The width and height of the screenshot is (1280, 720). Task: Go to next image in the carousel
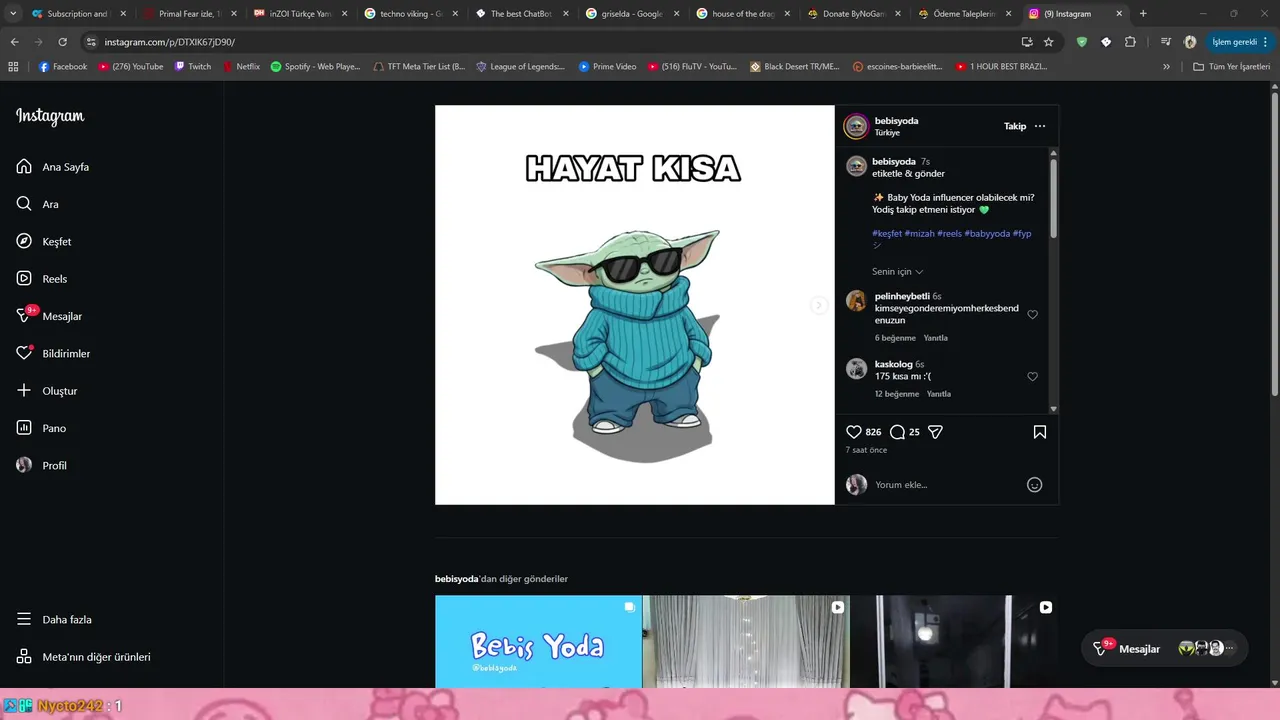click(819, 305)
